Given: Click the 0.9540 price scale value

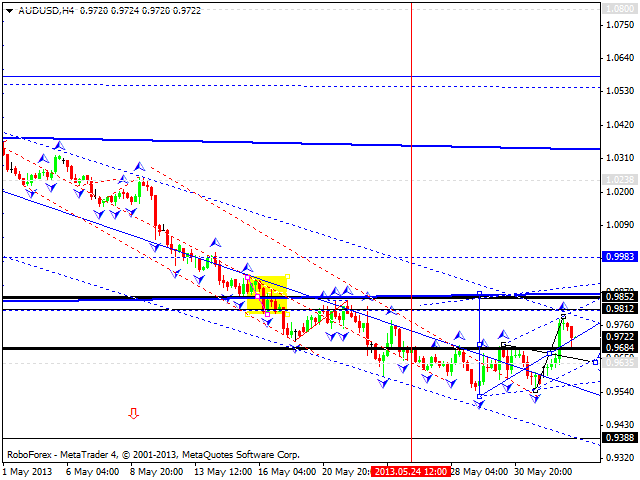Looking at the screenshot, I should pos(620,392).
